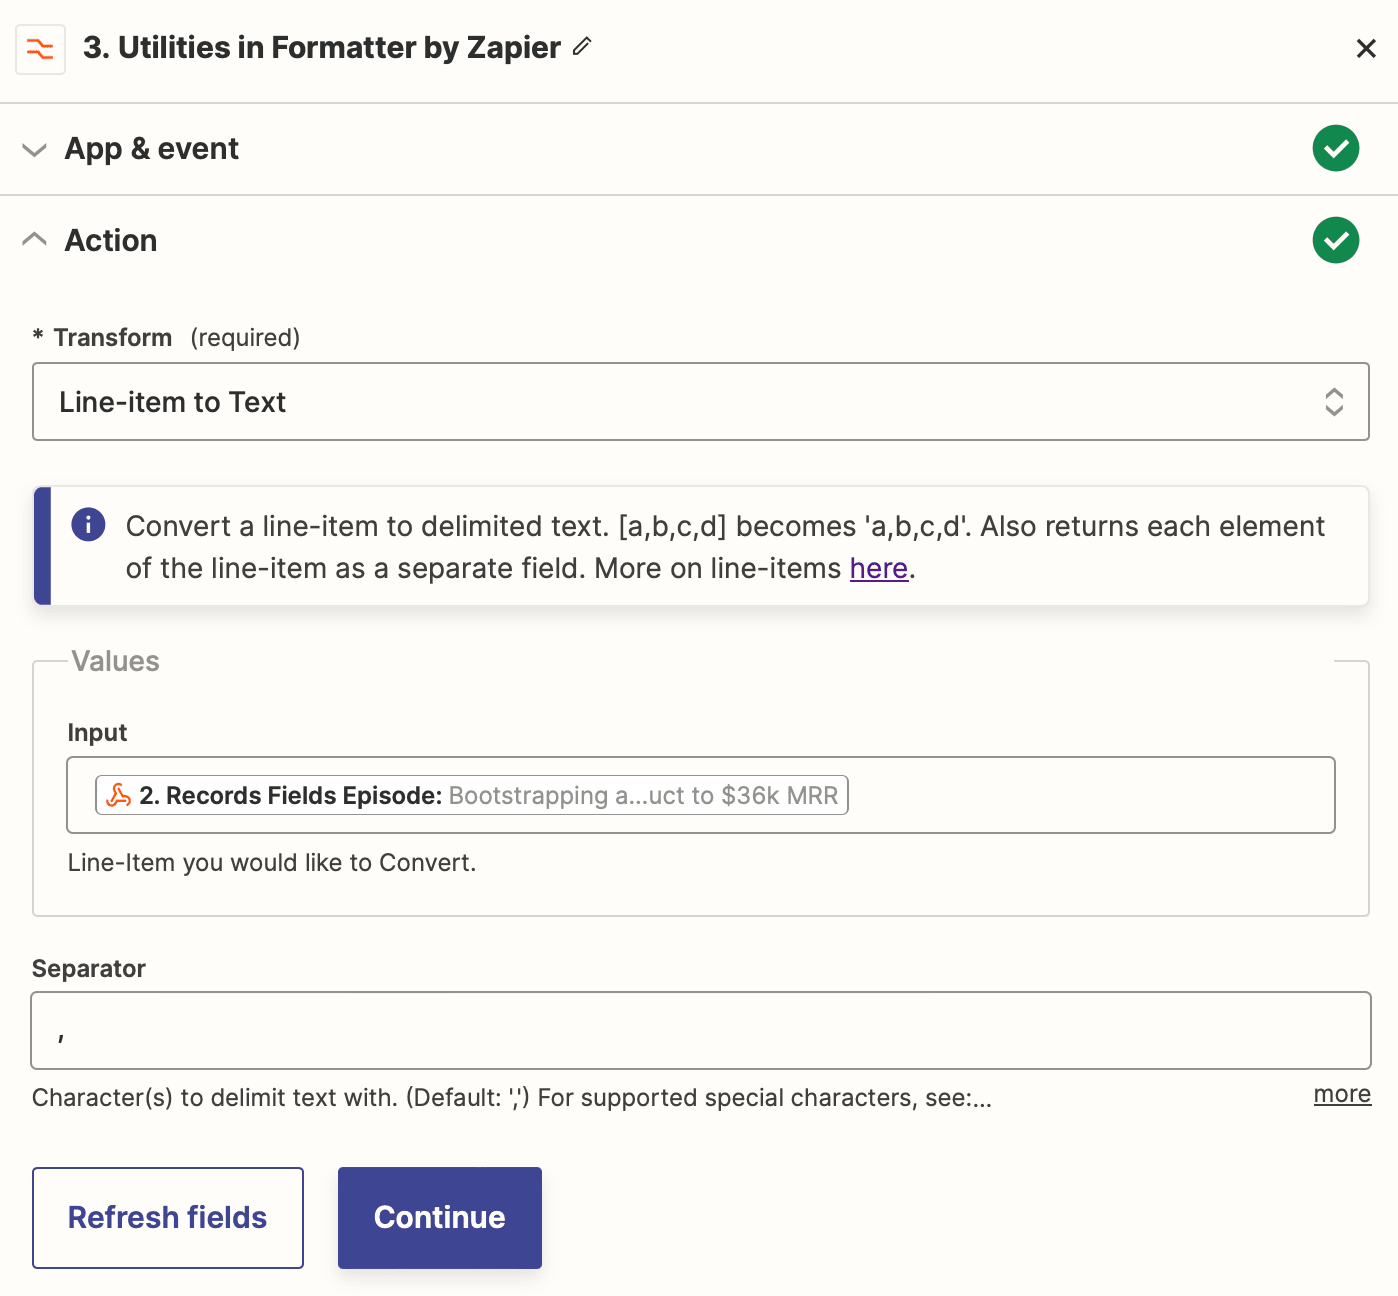
Task: Open the Transform dropdown
Action: pos(700,402)
